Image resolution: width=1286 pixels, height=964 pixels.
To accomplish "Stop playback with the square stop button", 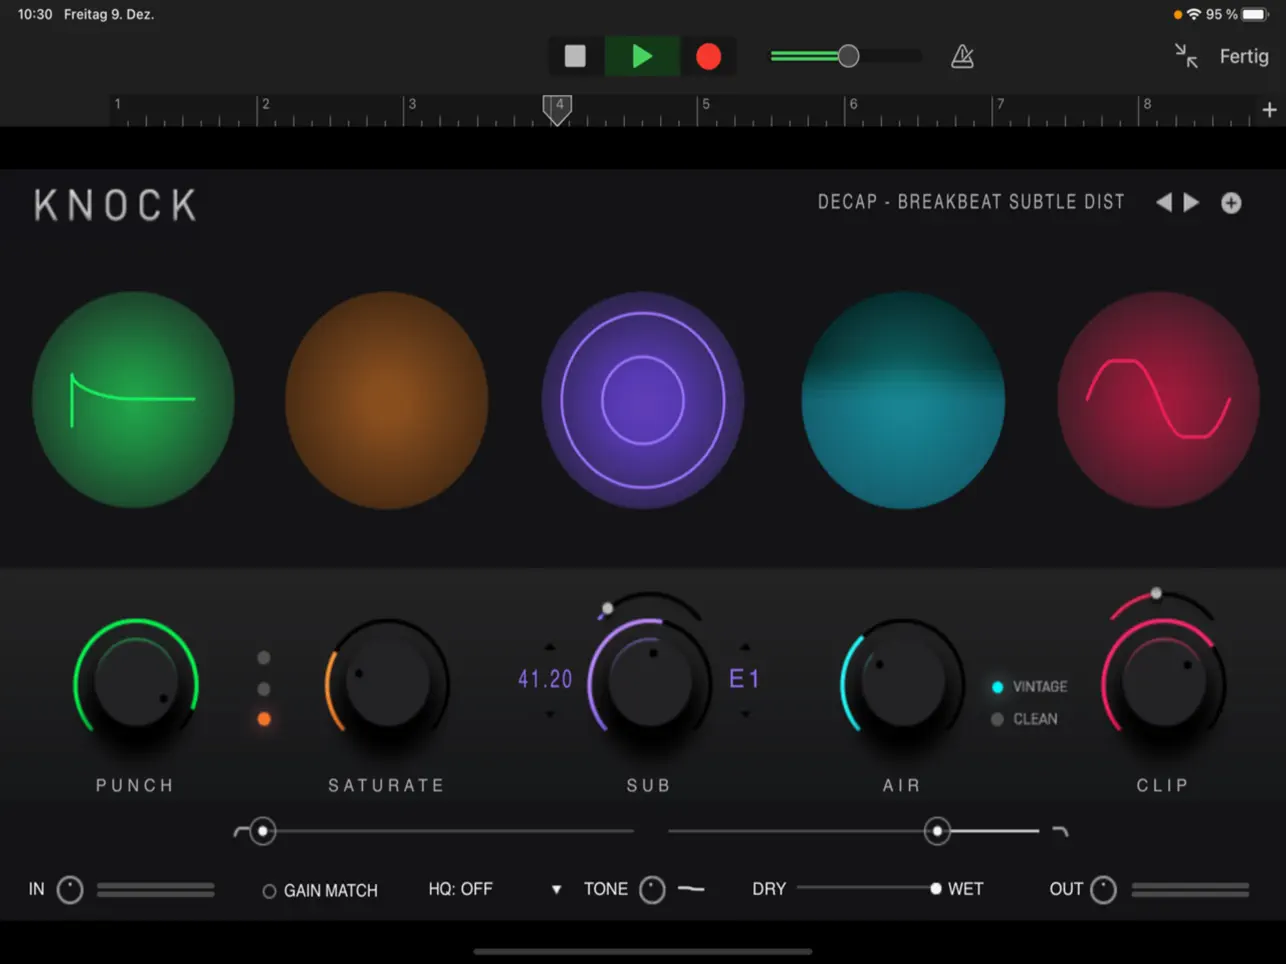I will 575,56.
